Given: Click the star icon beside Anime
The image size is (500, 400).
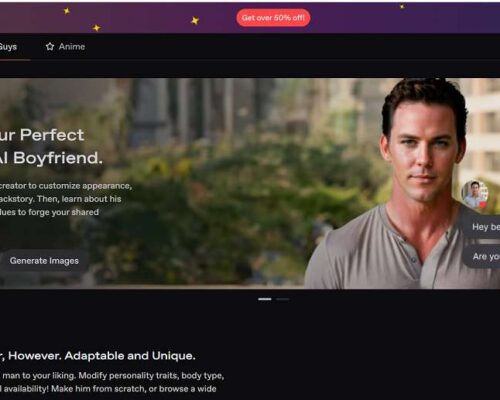Looking at the screenshot, I should (x=50, y=46).
